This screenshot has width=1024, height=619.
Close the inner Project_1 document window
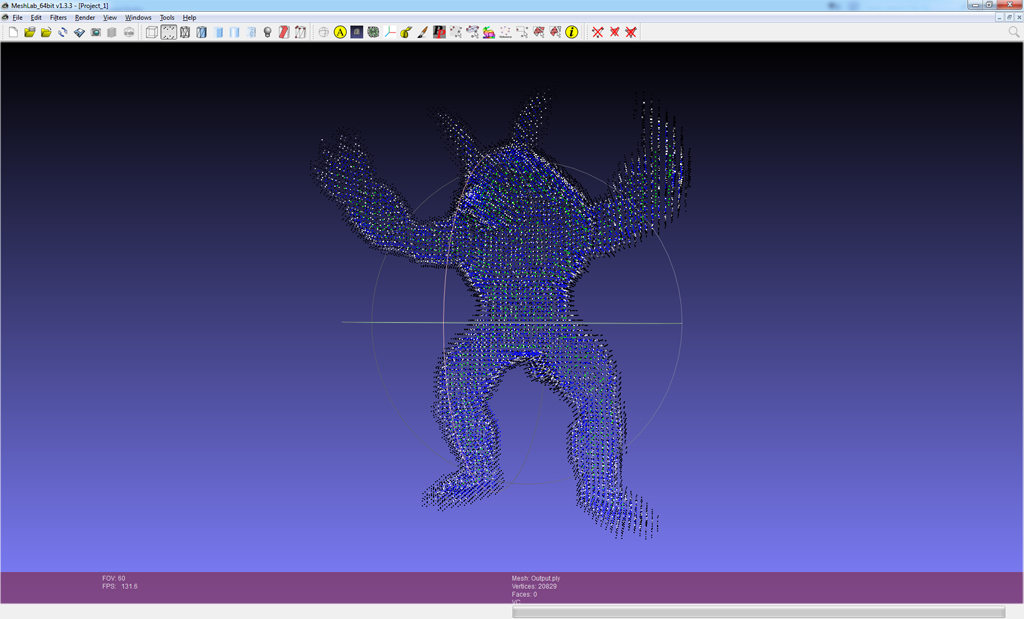1019,18
